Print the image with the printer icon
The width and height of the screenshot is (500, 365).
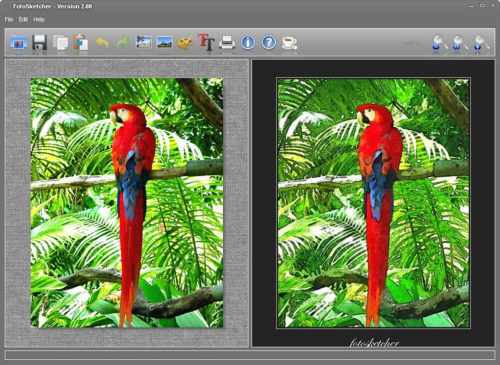click(227, 43)
